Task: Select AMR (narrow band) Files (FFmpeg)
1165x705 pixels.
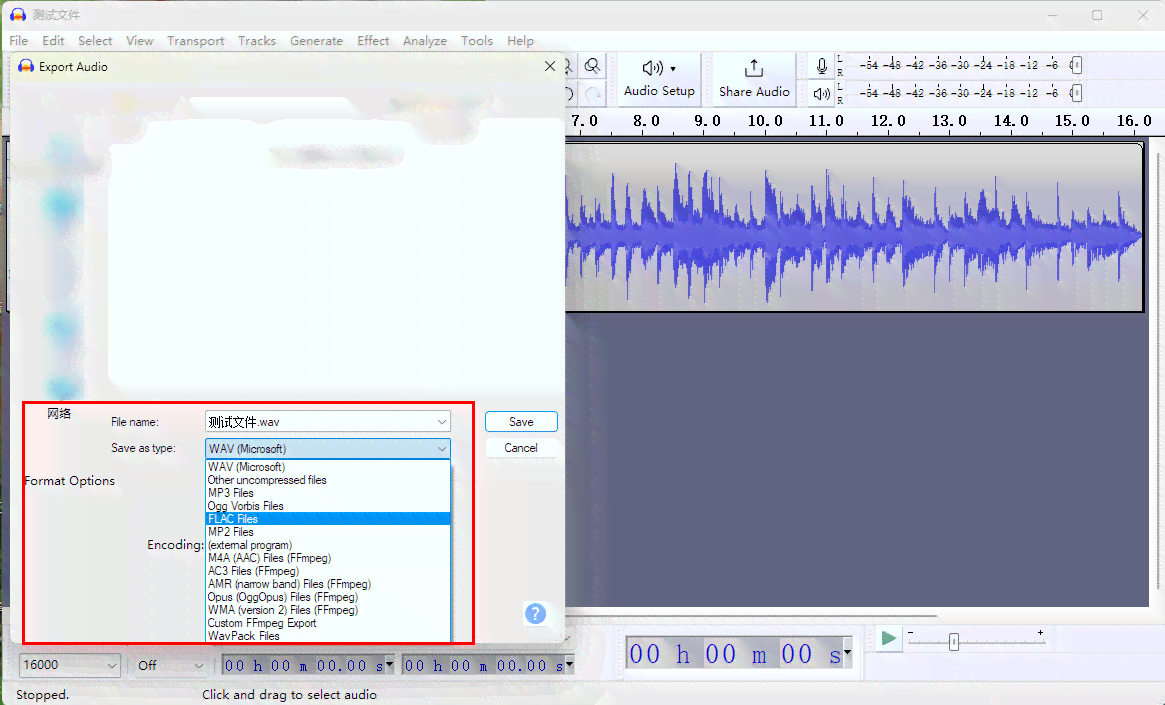Action: click(x=328, y=584)
